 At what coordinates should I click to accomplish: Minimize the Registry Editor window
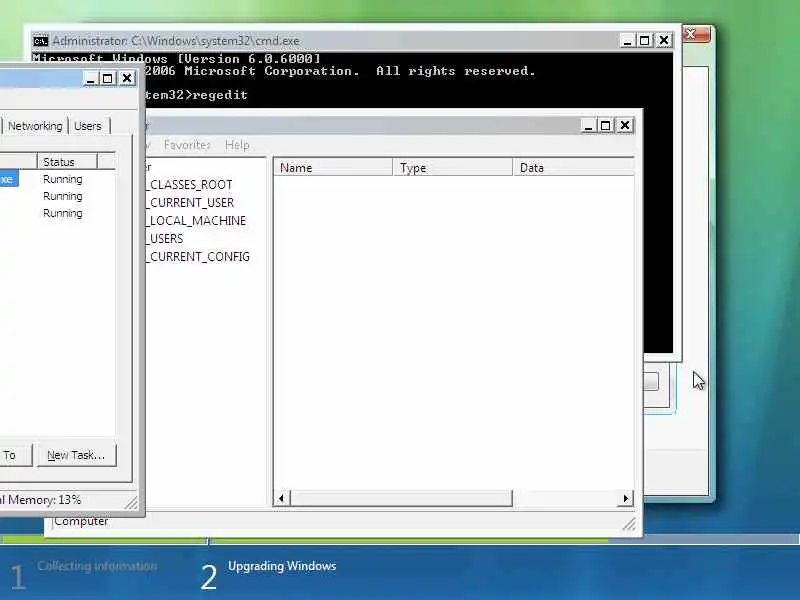point(588,126)
